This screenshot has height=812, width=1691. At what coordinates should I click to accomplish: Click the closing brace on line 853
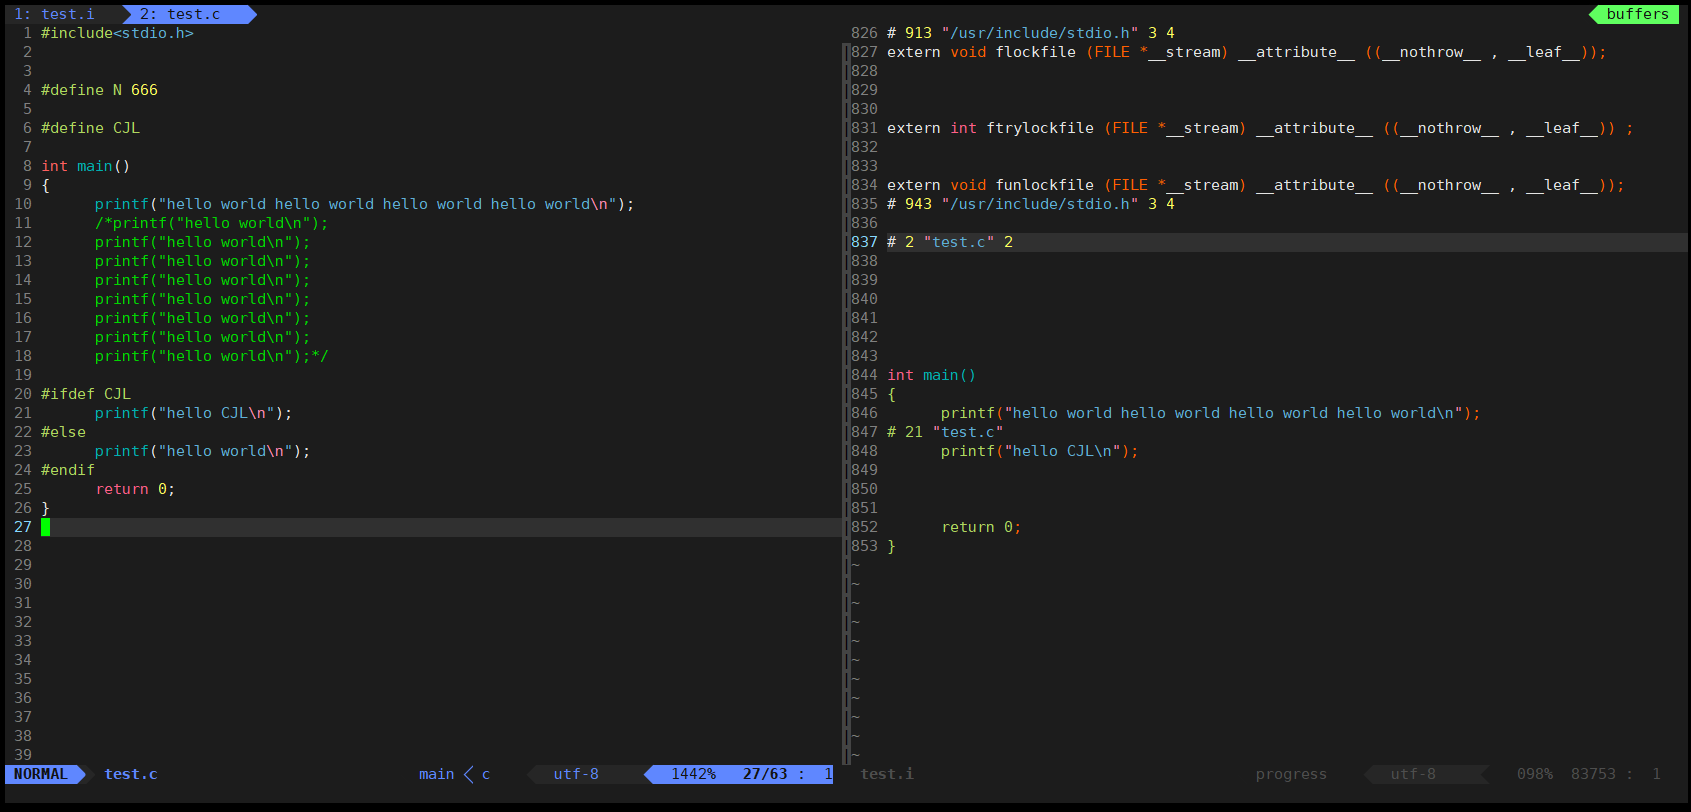coord(891,546)
